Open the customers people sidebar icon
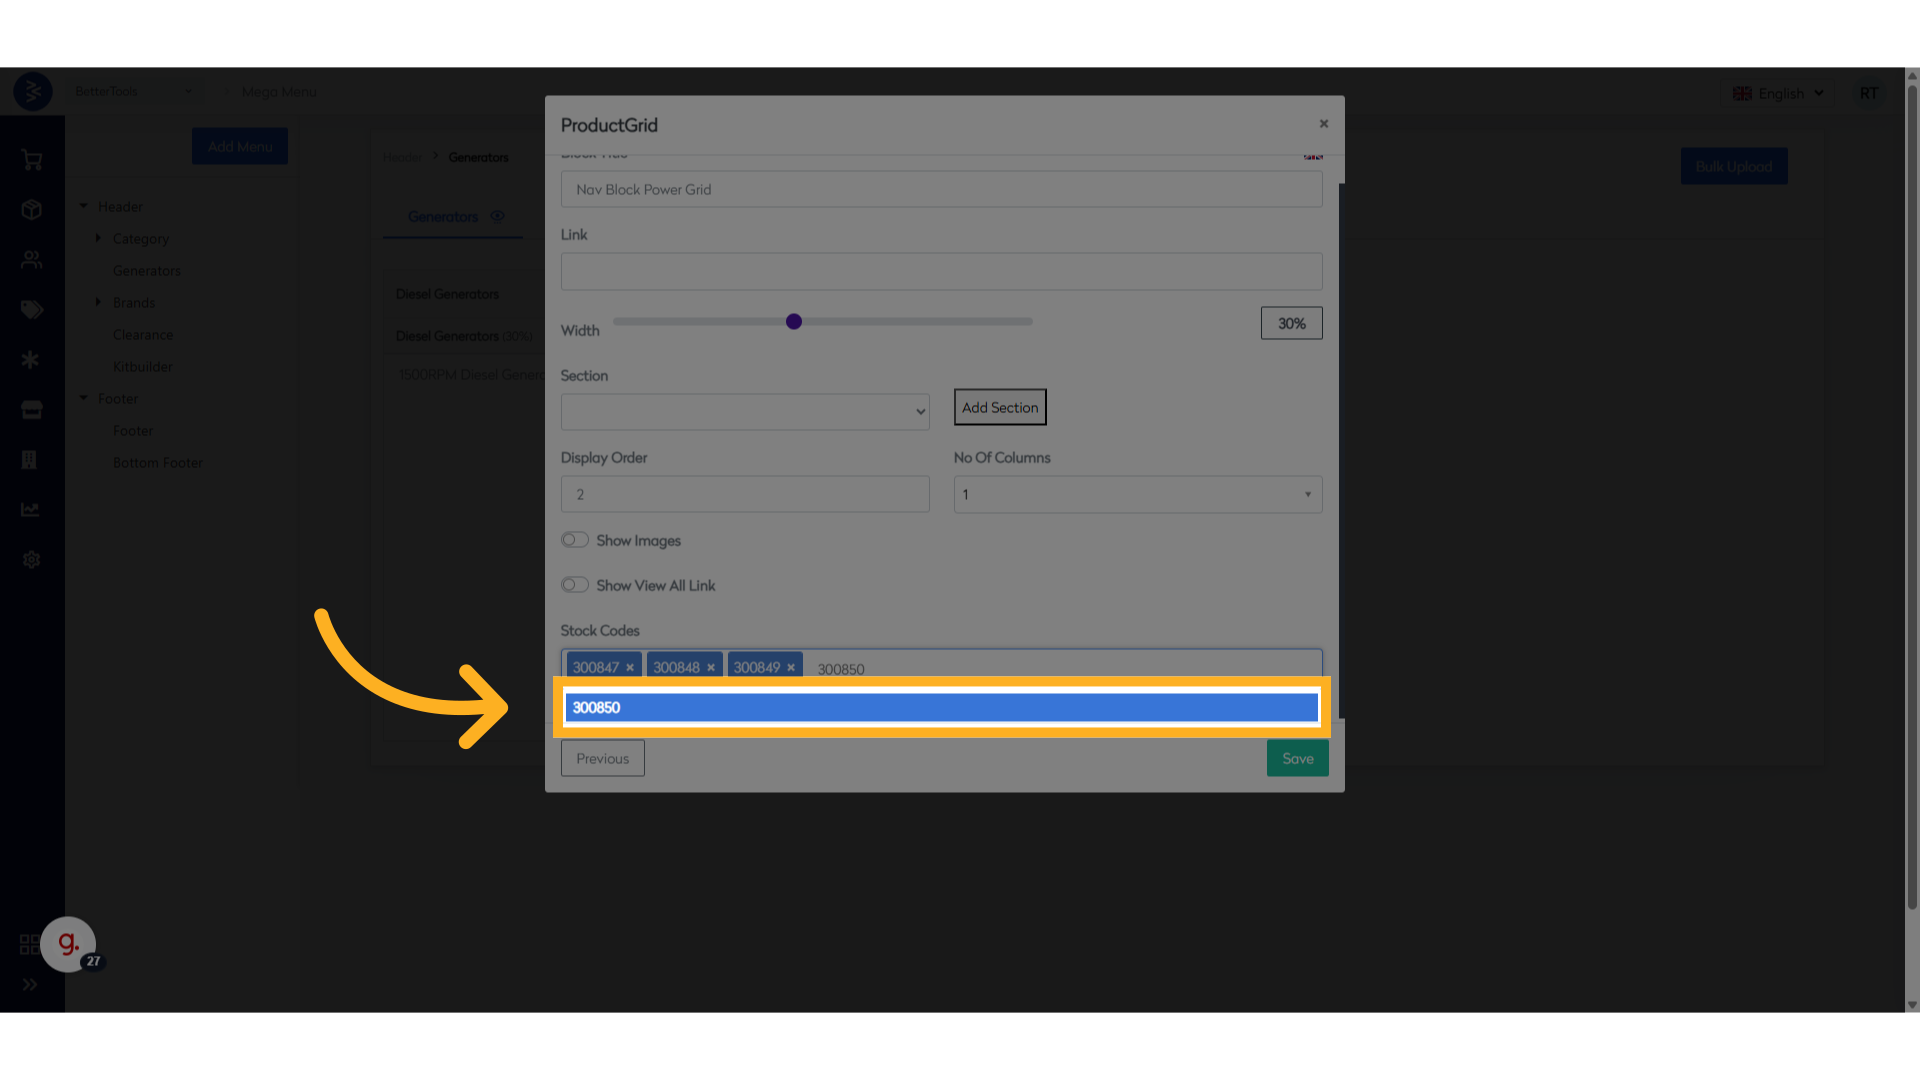 coord(31,260)
